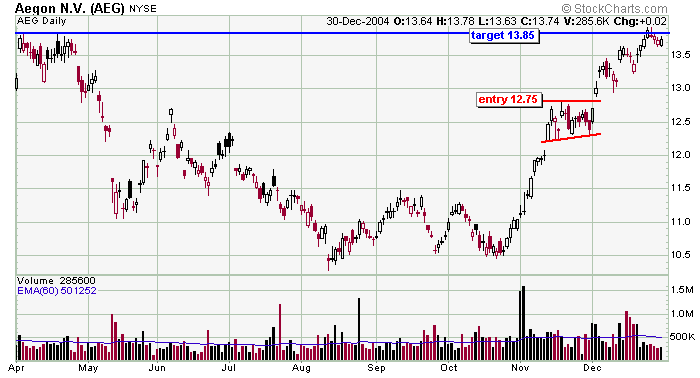
Task: Click the 11.5 price axis label
Action: [681, 188]
